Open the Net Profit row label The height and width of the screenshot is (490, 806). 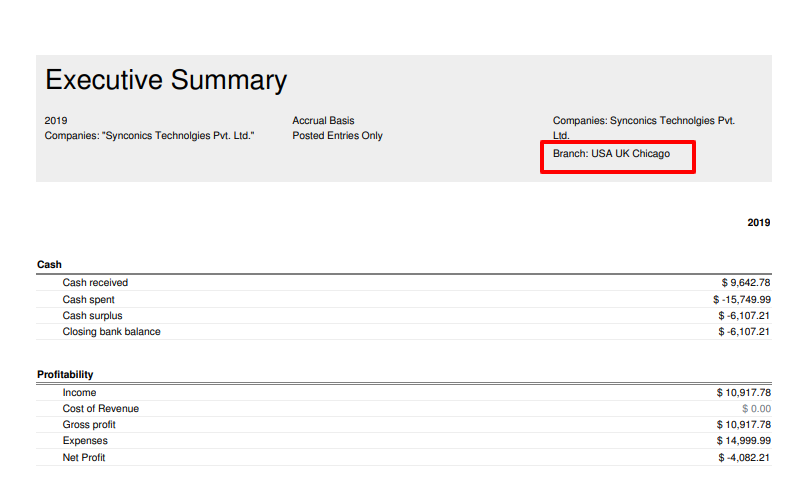(x=84, y=458)
